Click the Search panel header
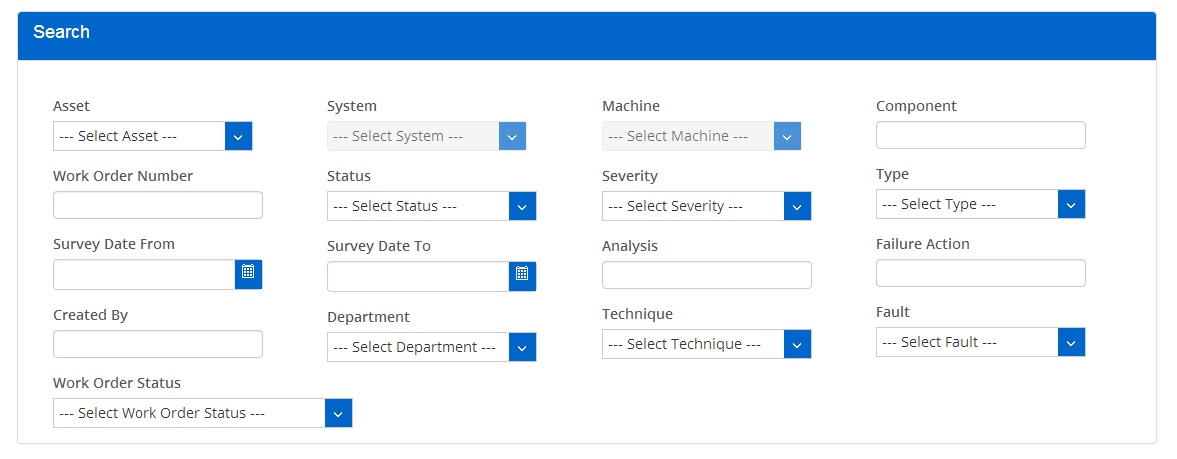The height and width of the screenshot is (459, 1177). (586, 33)
